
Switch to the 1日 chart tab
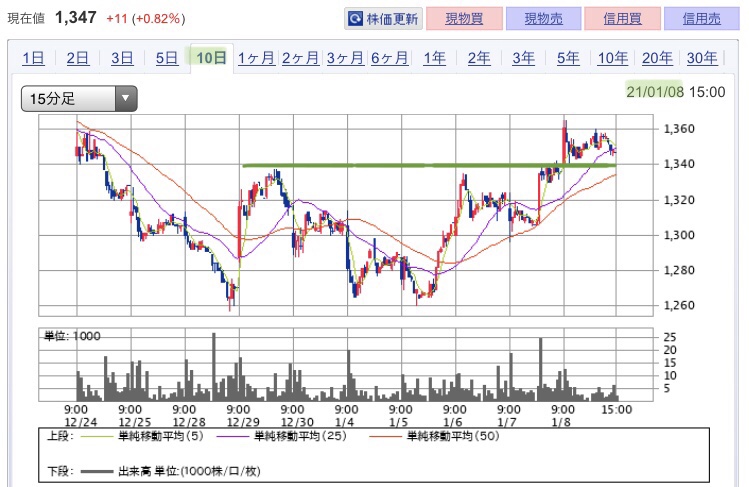pos(33,58)
